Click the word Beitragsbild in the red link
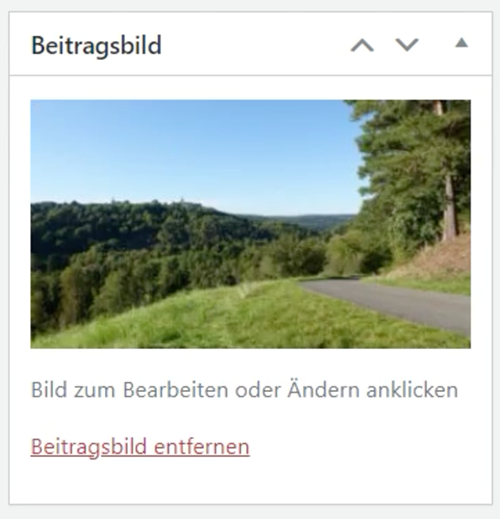This screenshot has width=500, height=519. (89, 447)
